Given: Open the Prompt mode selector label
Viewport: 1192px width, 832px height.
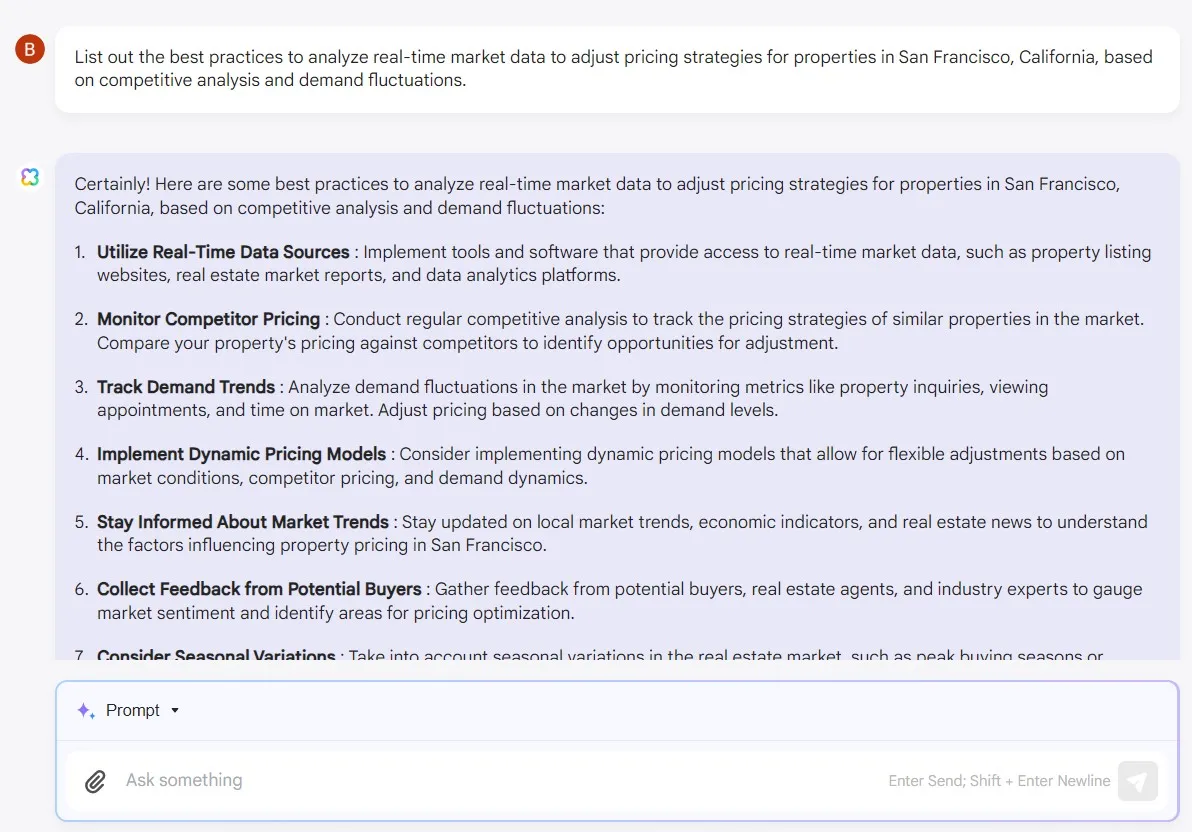Looking at the screenshot, I should (x=133, y=710).
